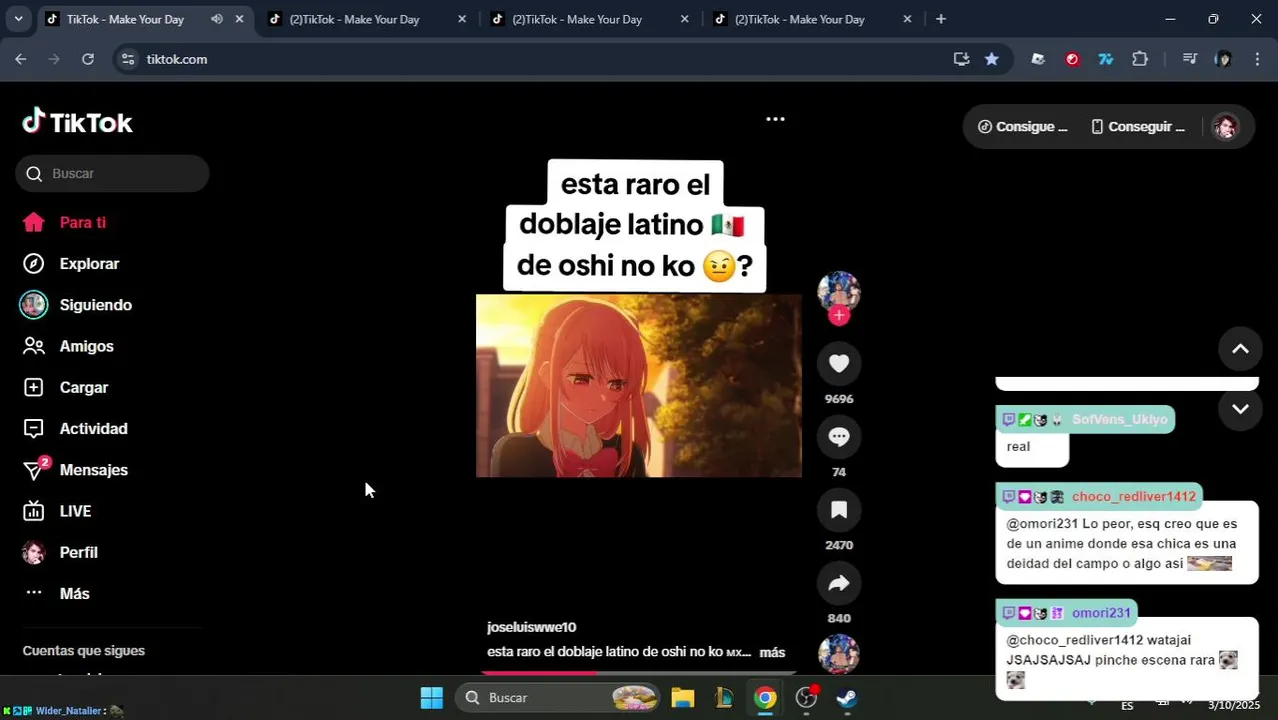
Task: Open comments via the speech bubble icon
Action: (839, 437)
